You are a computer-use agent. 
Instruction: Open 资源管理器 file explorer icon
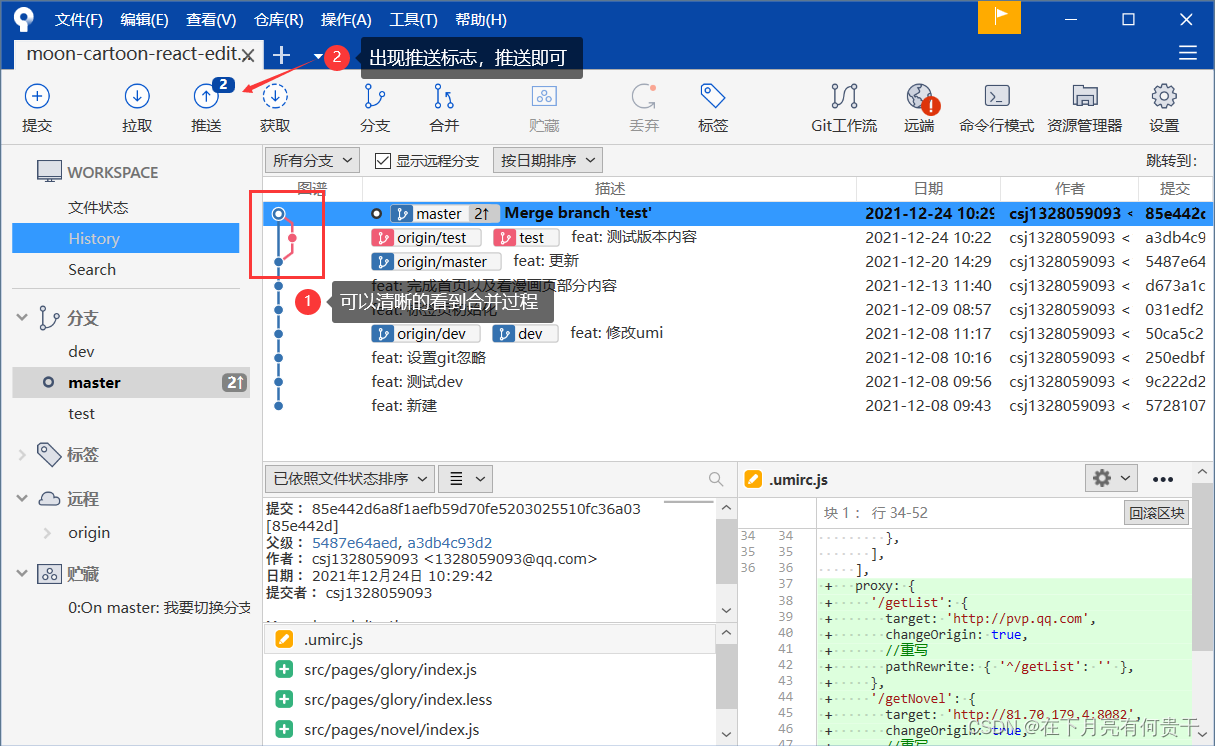1085,96
